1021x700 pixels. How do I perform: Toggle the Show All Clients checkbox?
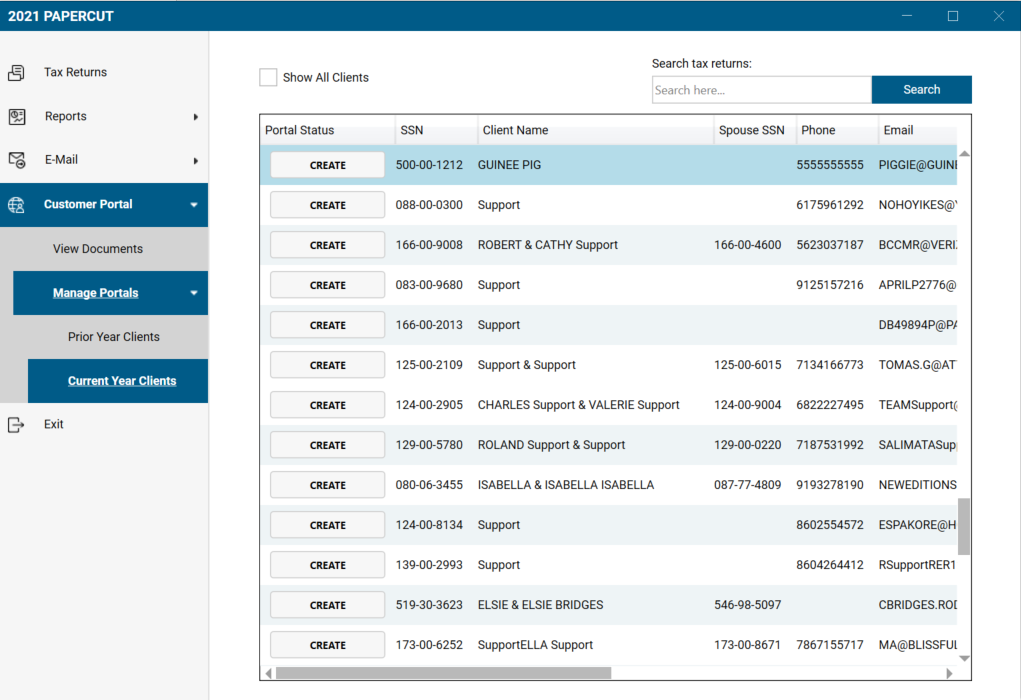coord(268,77)
